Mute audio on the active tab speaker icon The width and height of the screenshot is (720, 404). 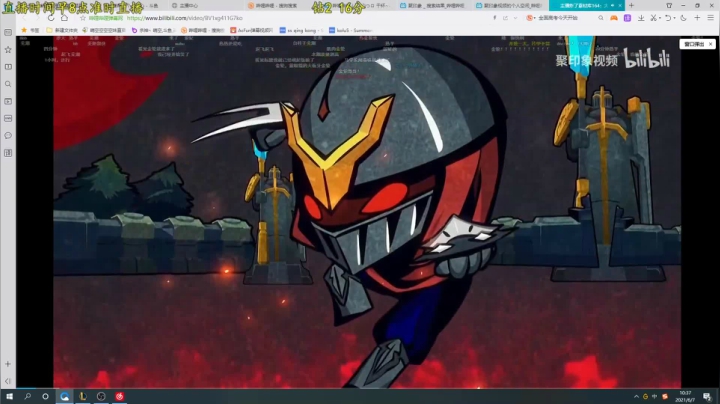613,6
